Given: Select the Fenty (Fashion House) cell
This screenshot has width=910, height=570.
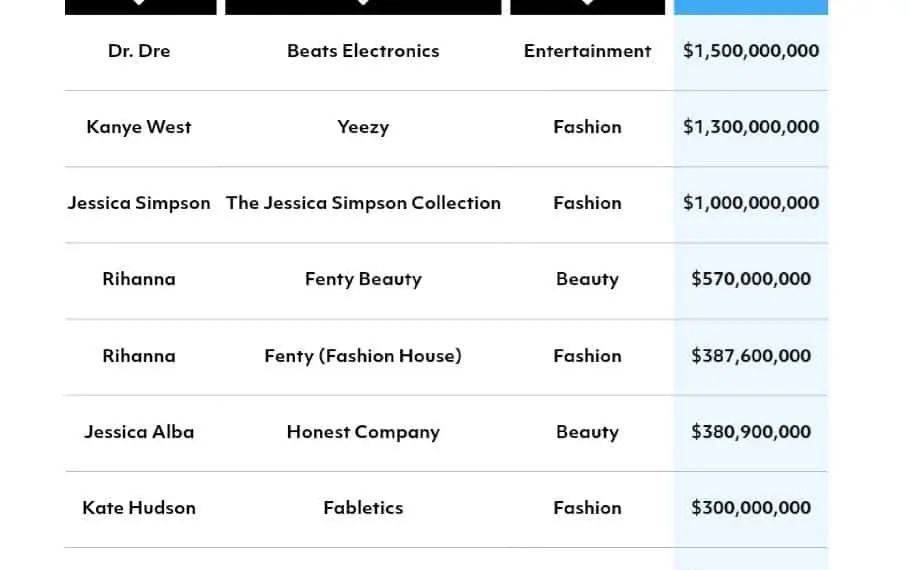Looking at the screenshot, I should [363, 356].
